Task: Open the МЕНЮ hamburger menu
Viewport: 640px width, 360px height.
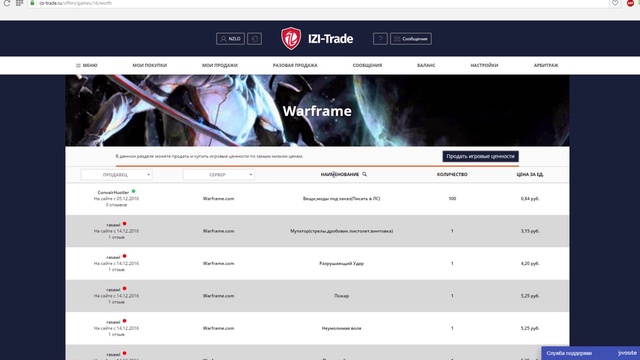Action: (87, 65)
